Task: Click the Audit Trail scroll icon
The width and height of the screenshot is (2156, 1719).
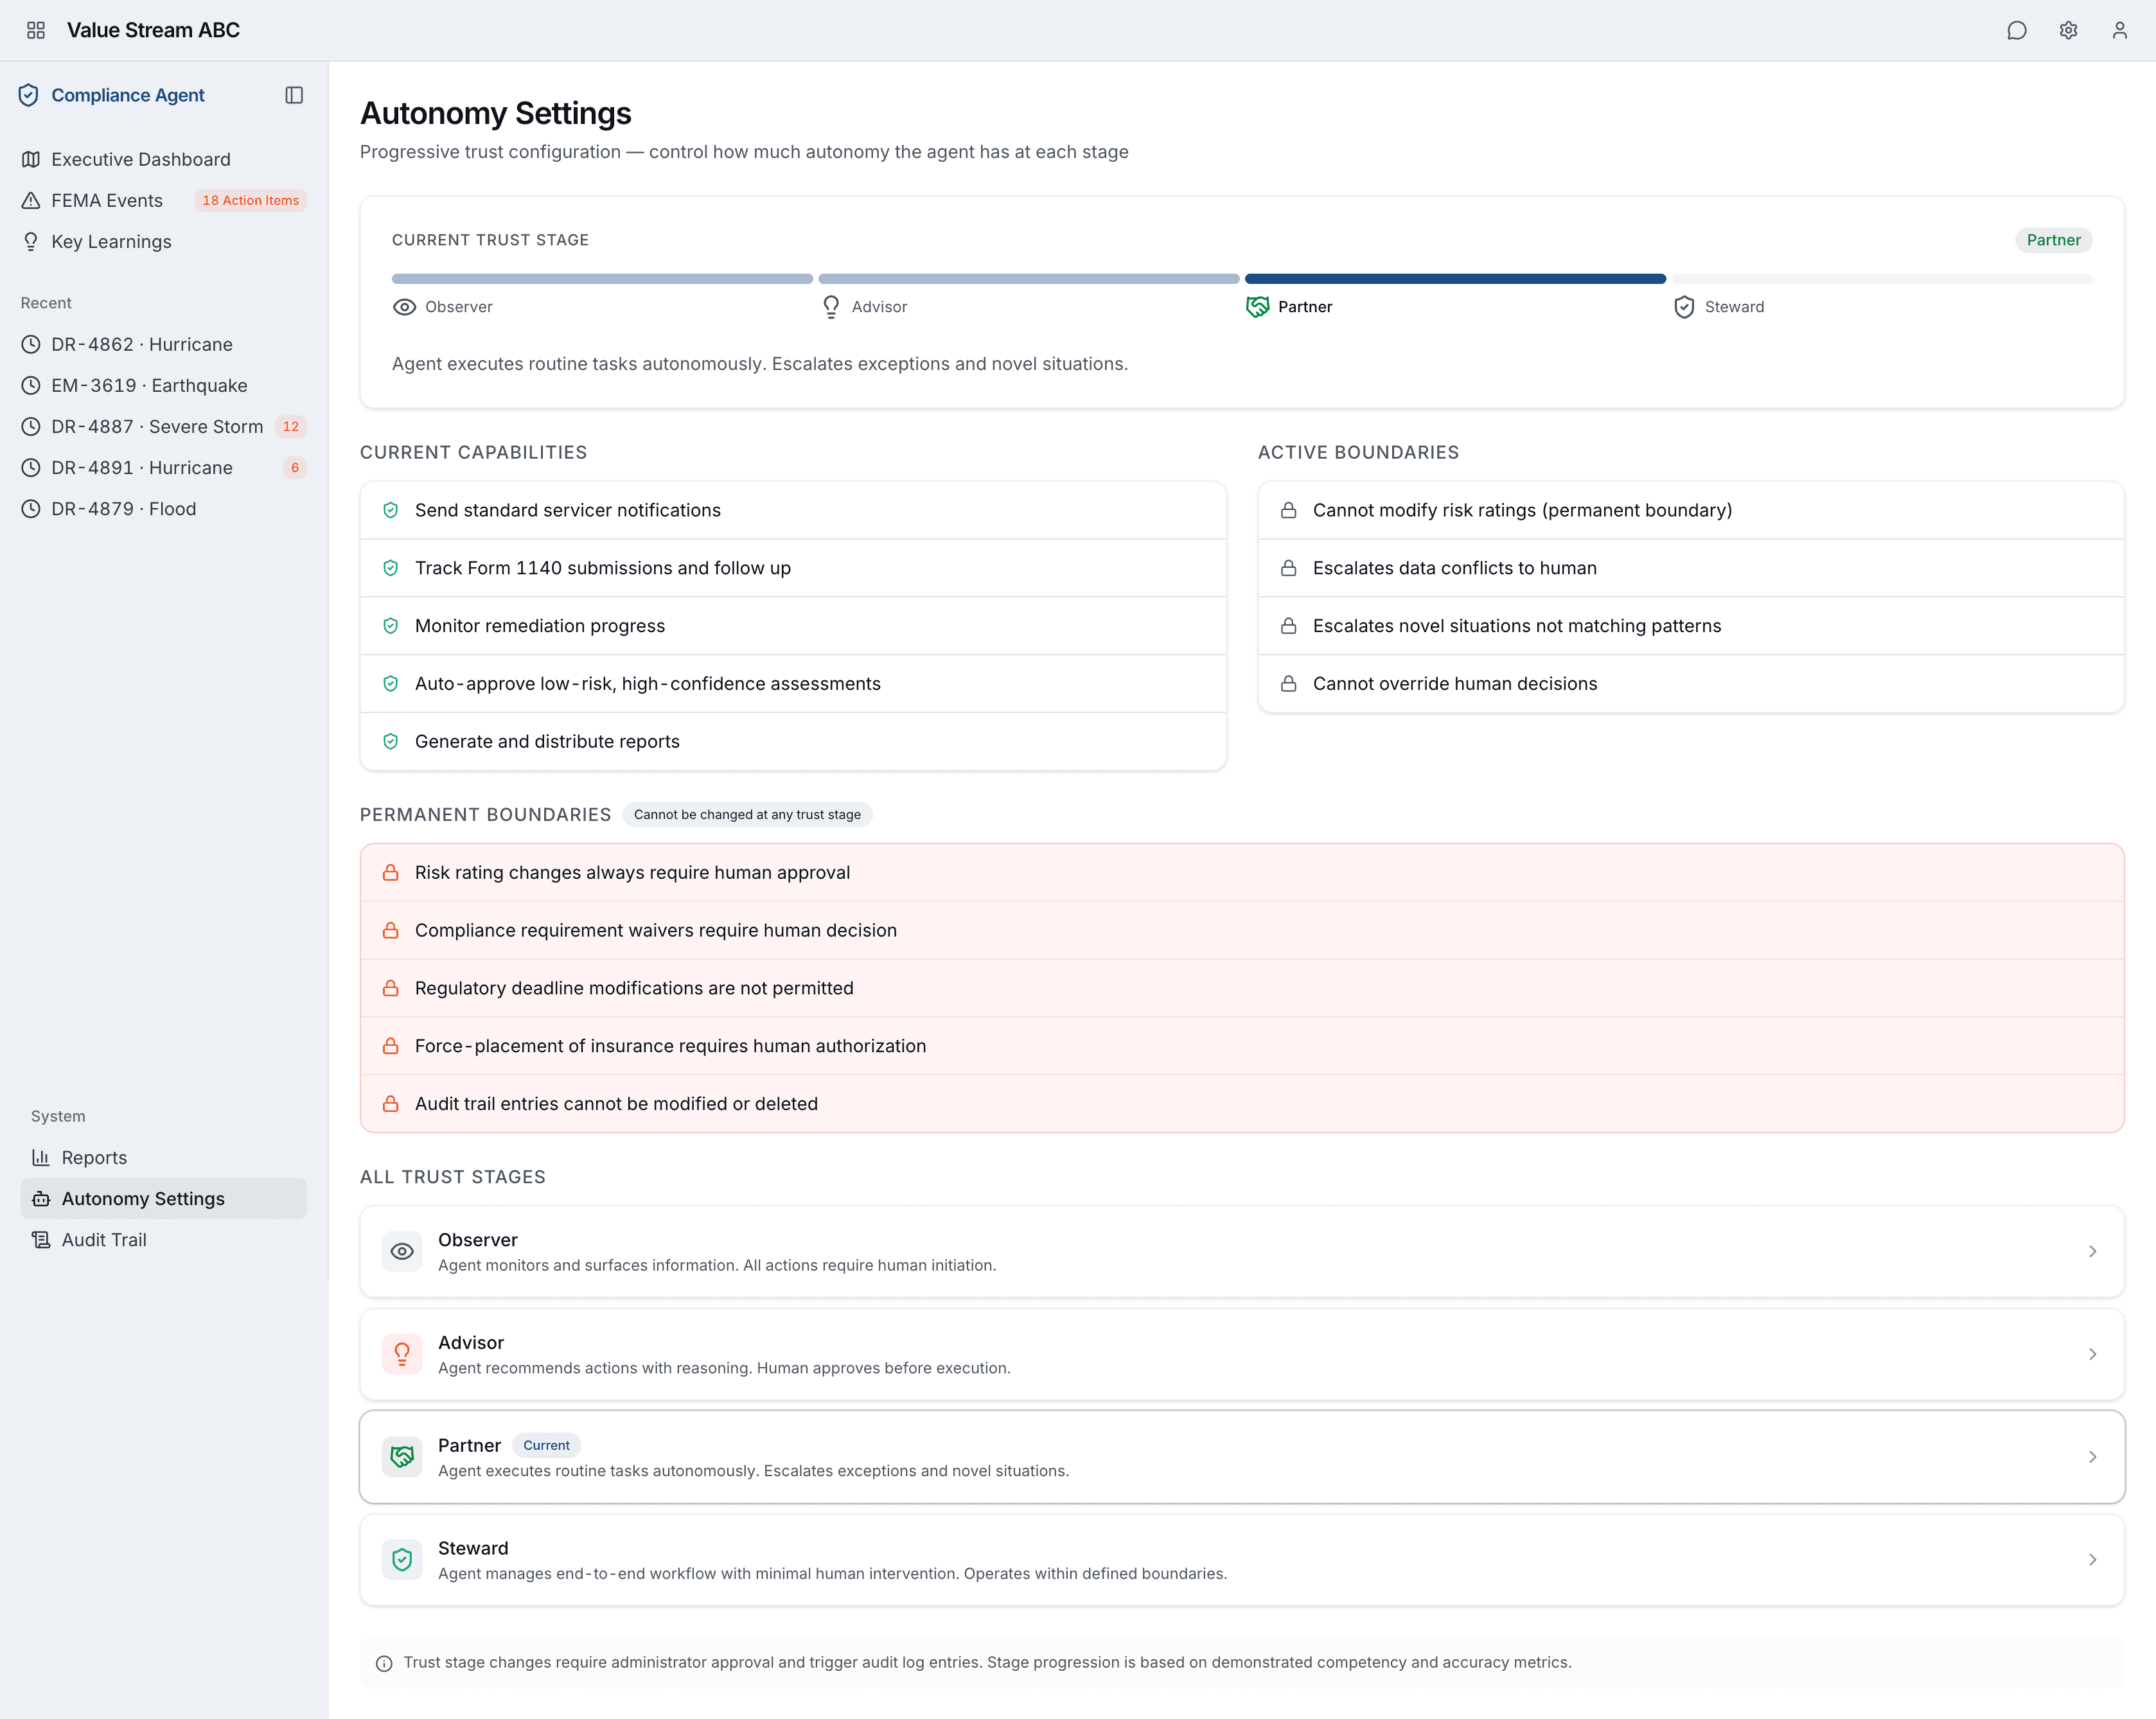Action: (x=41, y=1240)
